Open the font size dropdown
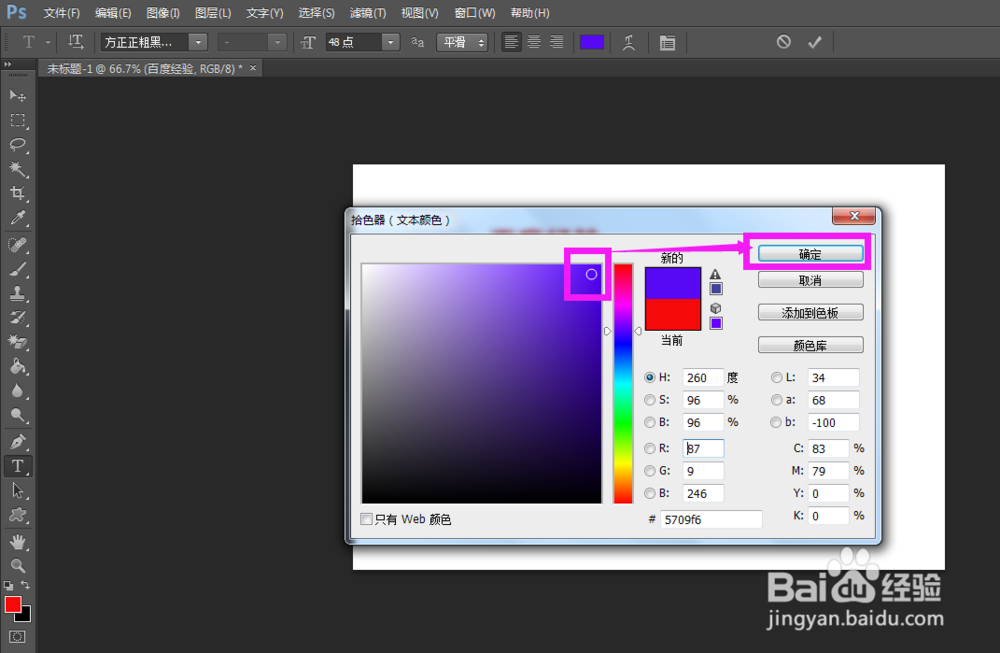 point(390,42)
